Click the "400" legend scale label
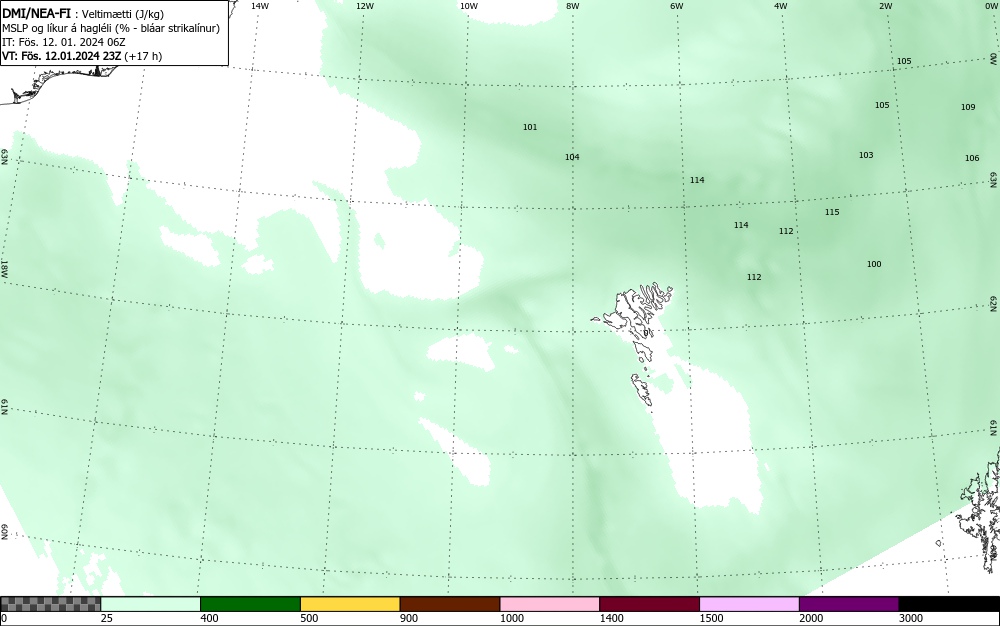The image size is (1000, 626). click(x=209, y=618)
